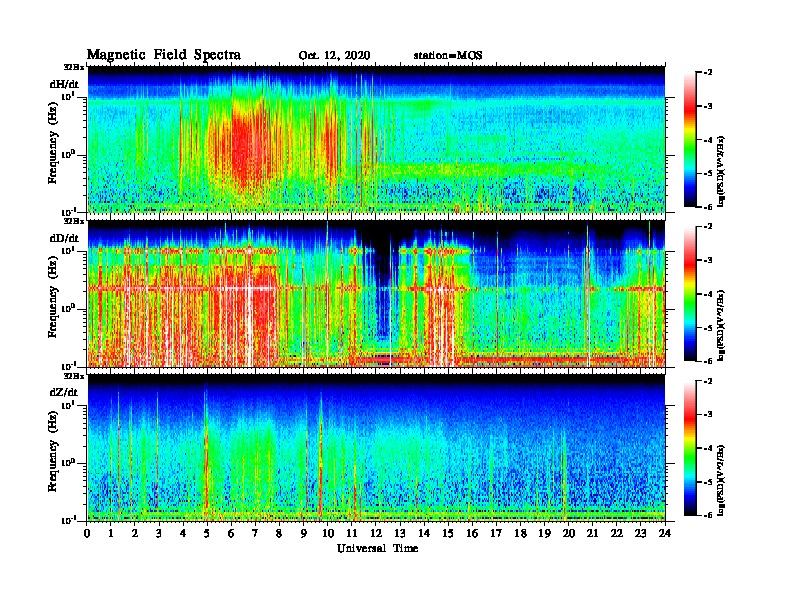The image size is (792, 612).
Task: Click the date 'Oct. 12, 2020'
Action: click(334, 56)
